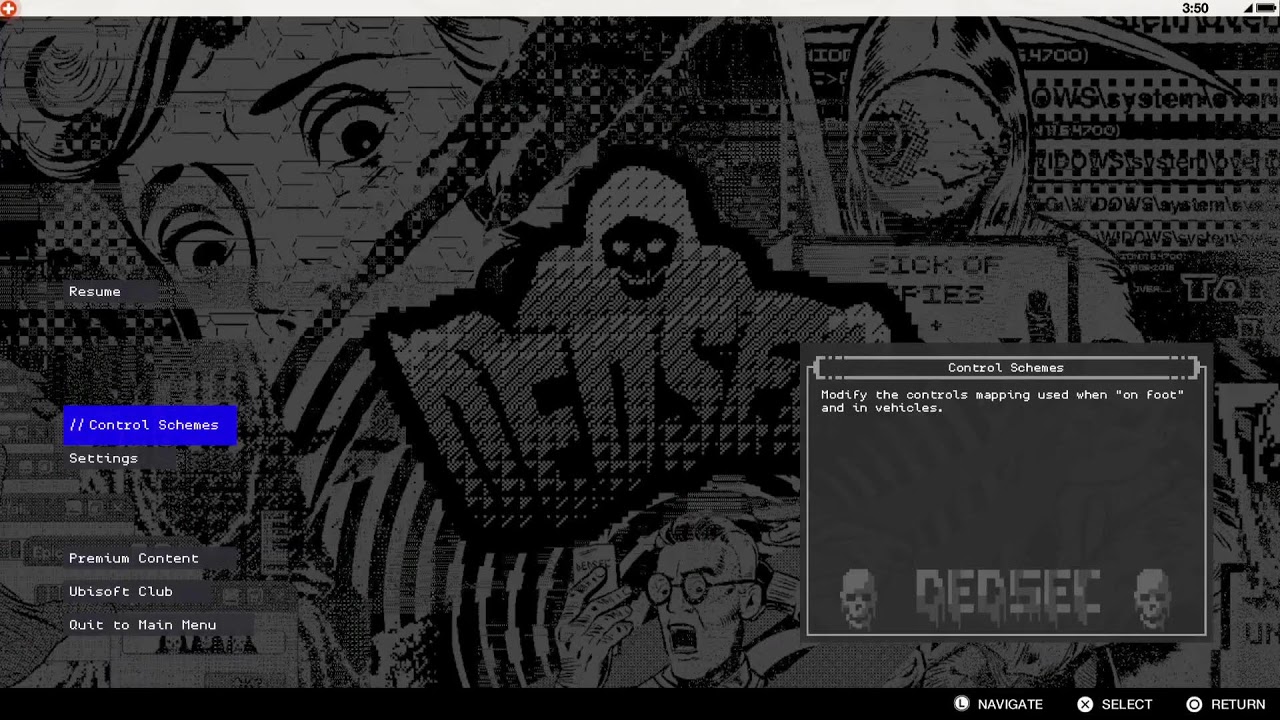Screen dimensions: 1280x720
Task: Click the 3:50 clock in status bar
Action: (1195, 8)
